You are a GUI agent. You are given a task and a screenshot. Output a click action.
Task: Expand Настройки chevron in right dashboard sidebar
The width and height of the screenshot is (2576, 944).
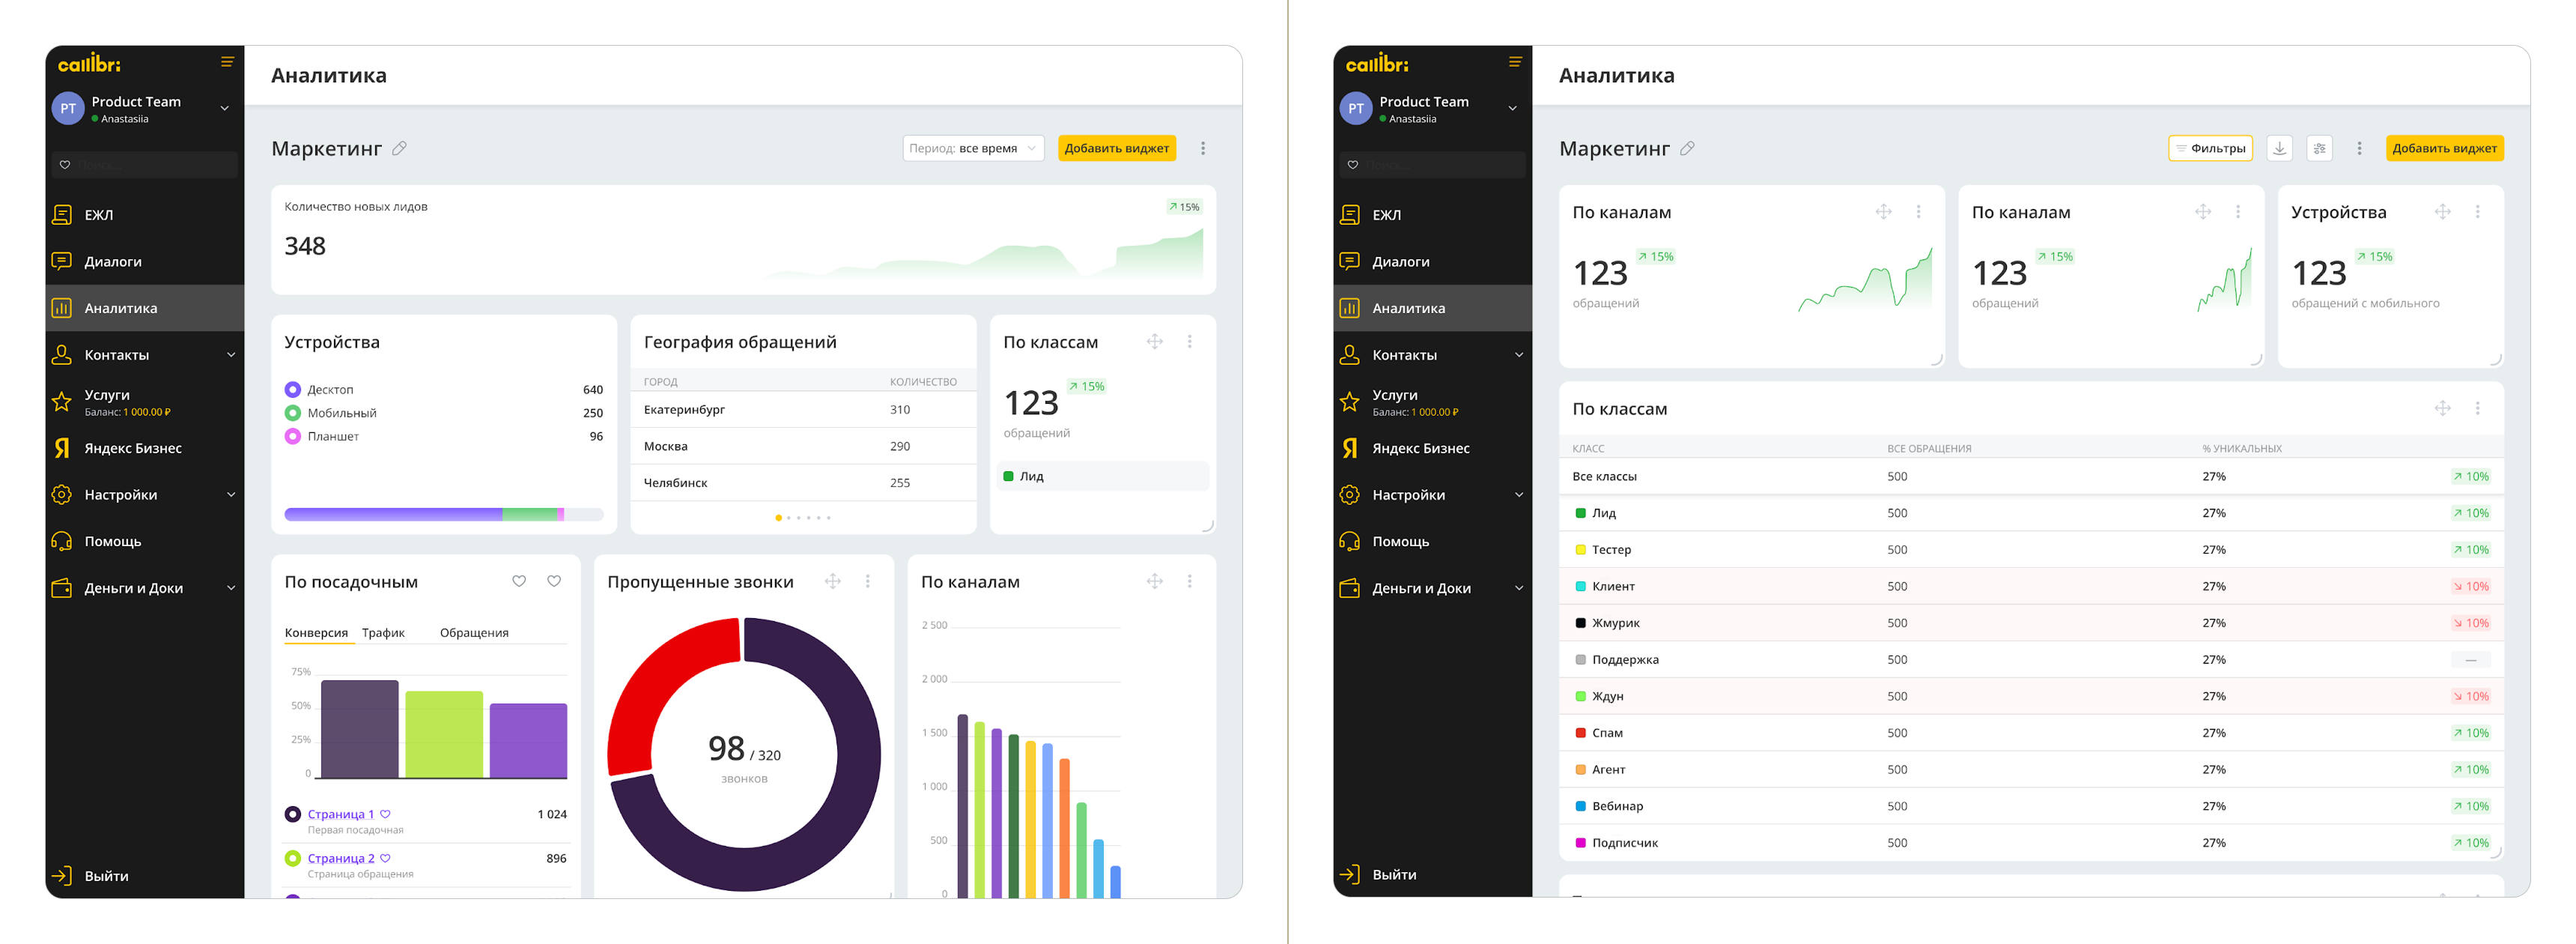(1518, 495)
